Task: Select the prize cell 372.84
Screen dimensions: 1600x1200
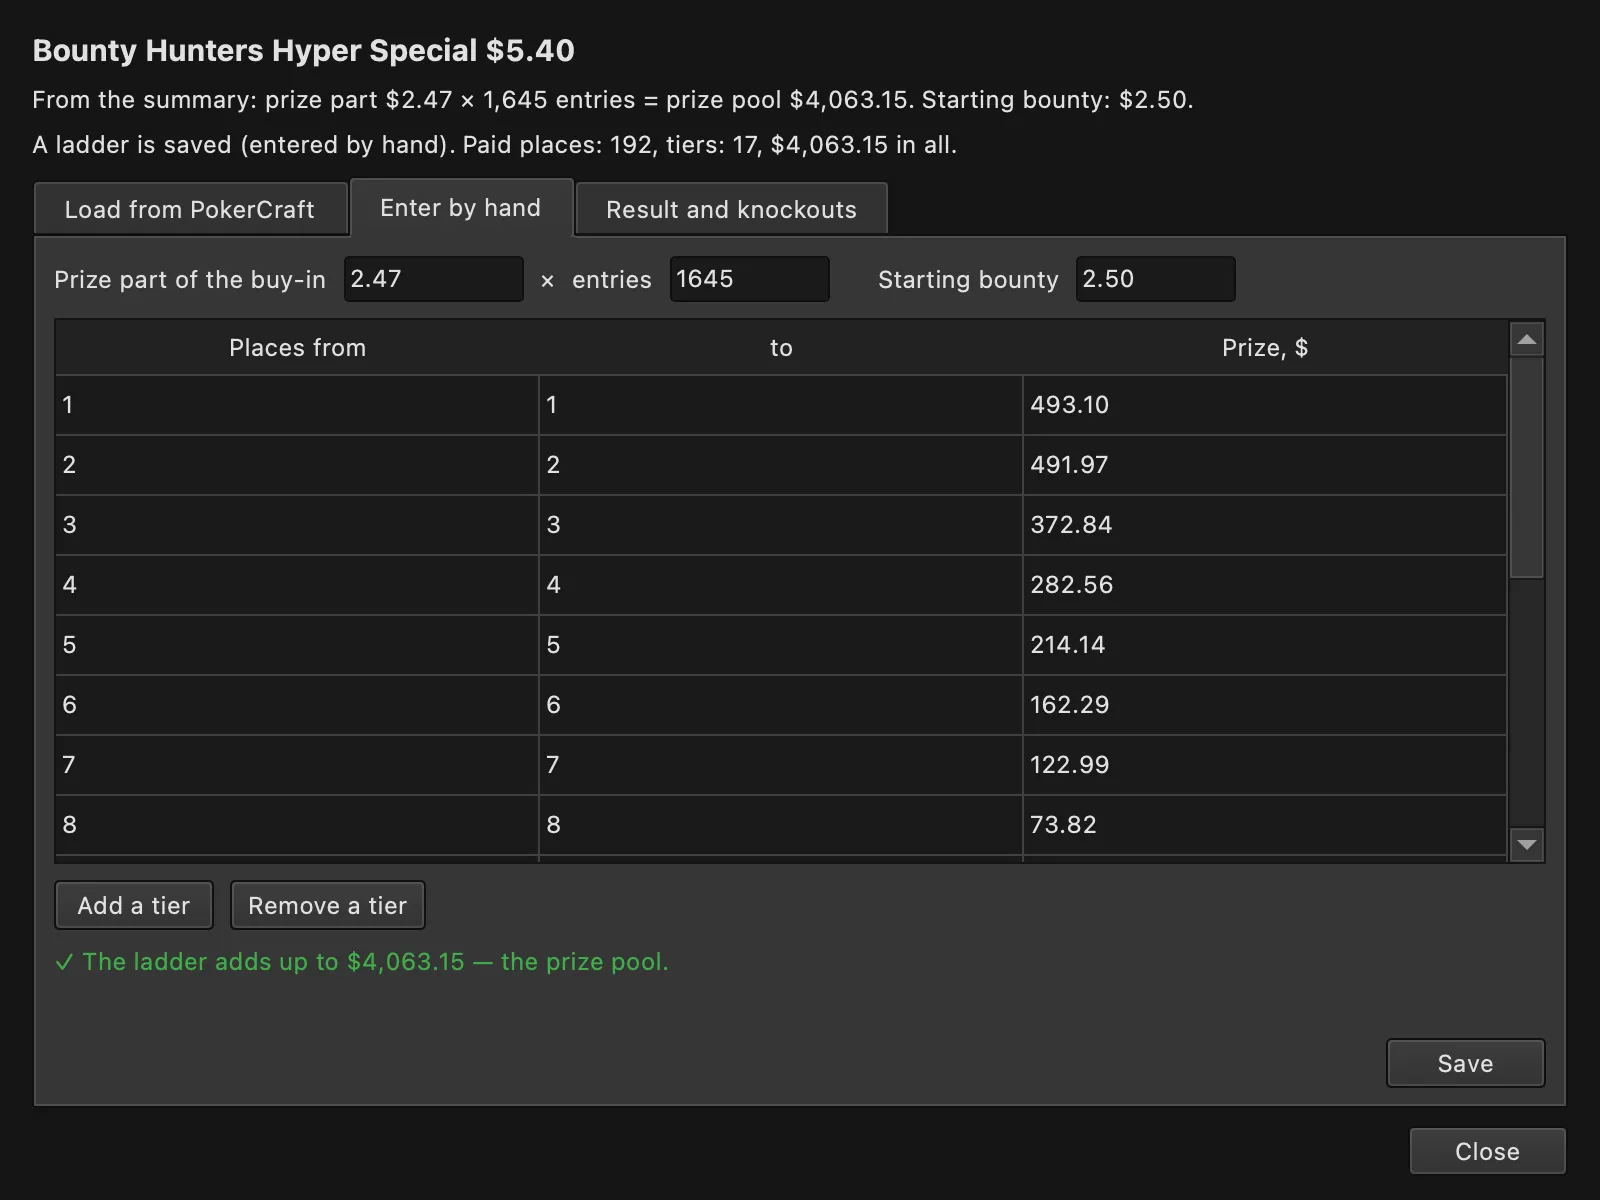Action: tap(1265, 525)
